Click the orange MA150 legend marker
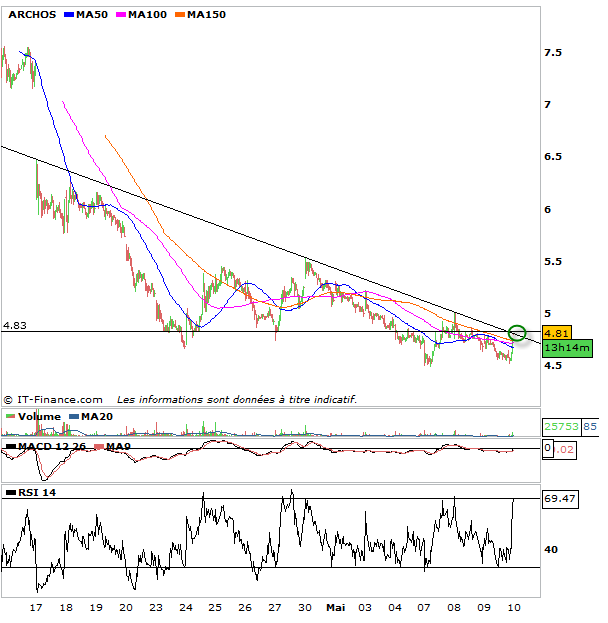This screenshot has width=608, height=623. [181, 15]
